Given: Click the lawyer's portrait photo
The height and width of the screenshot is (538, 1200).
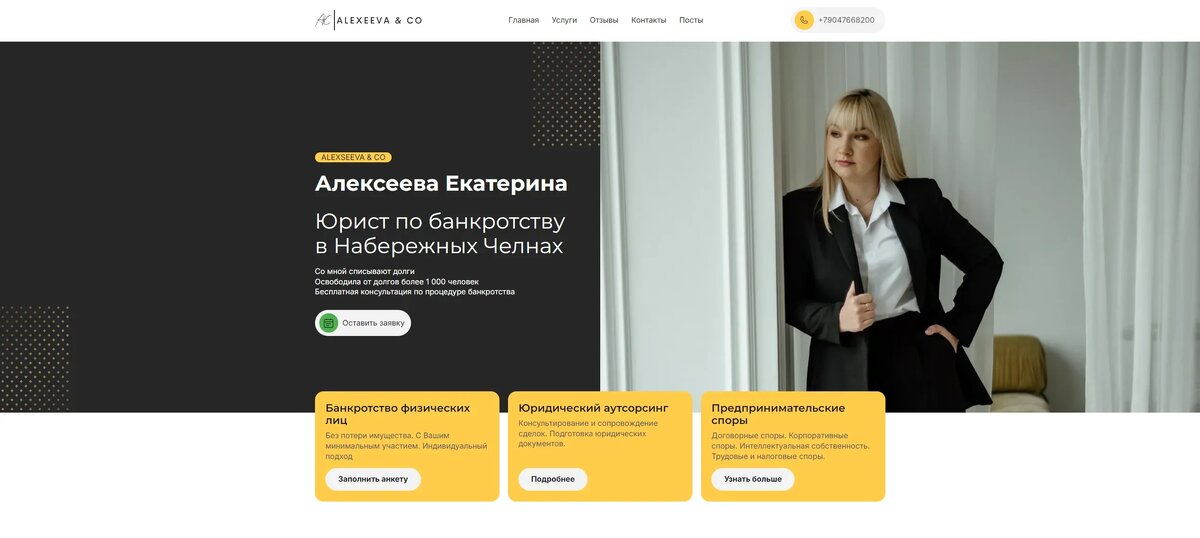Looking at the screenshot, I should [x=900, y=227].
